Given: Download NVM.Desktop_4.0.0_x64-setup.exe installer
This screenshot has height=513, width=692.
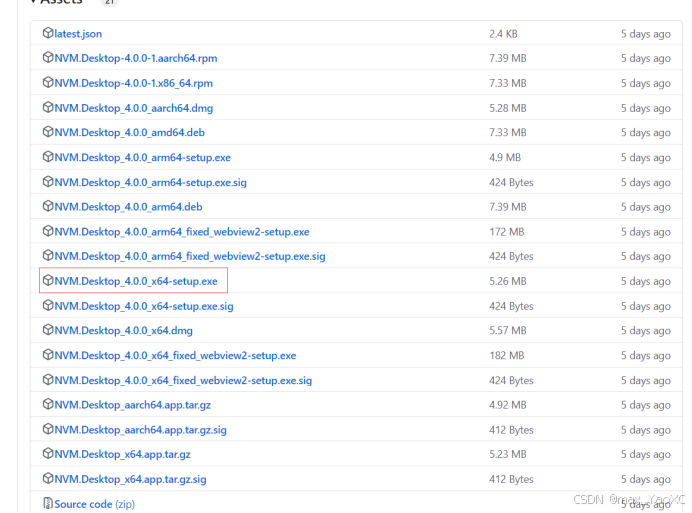Looking at the screenshot, I should [x=136, y=281].
